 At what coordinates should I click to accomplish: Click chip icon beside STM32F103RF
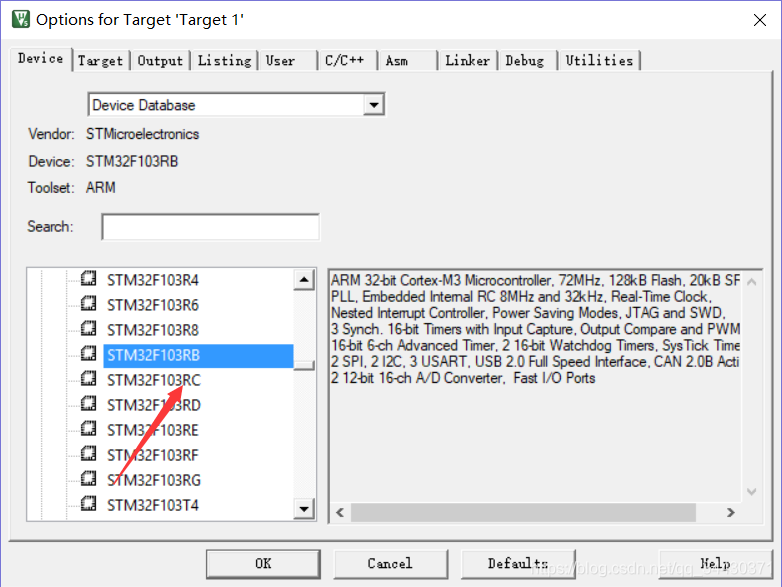coord(88,453)
